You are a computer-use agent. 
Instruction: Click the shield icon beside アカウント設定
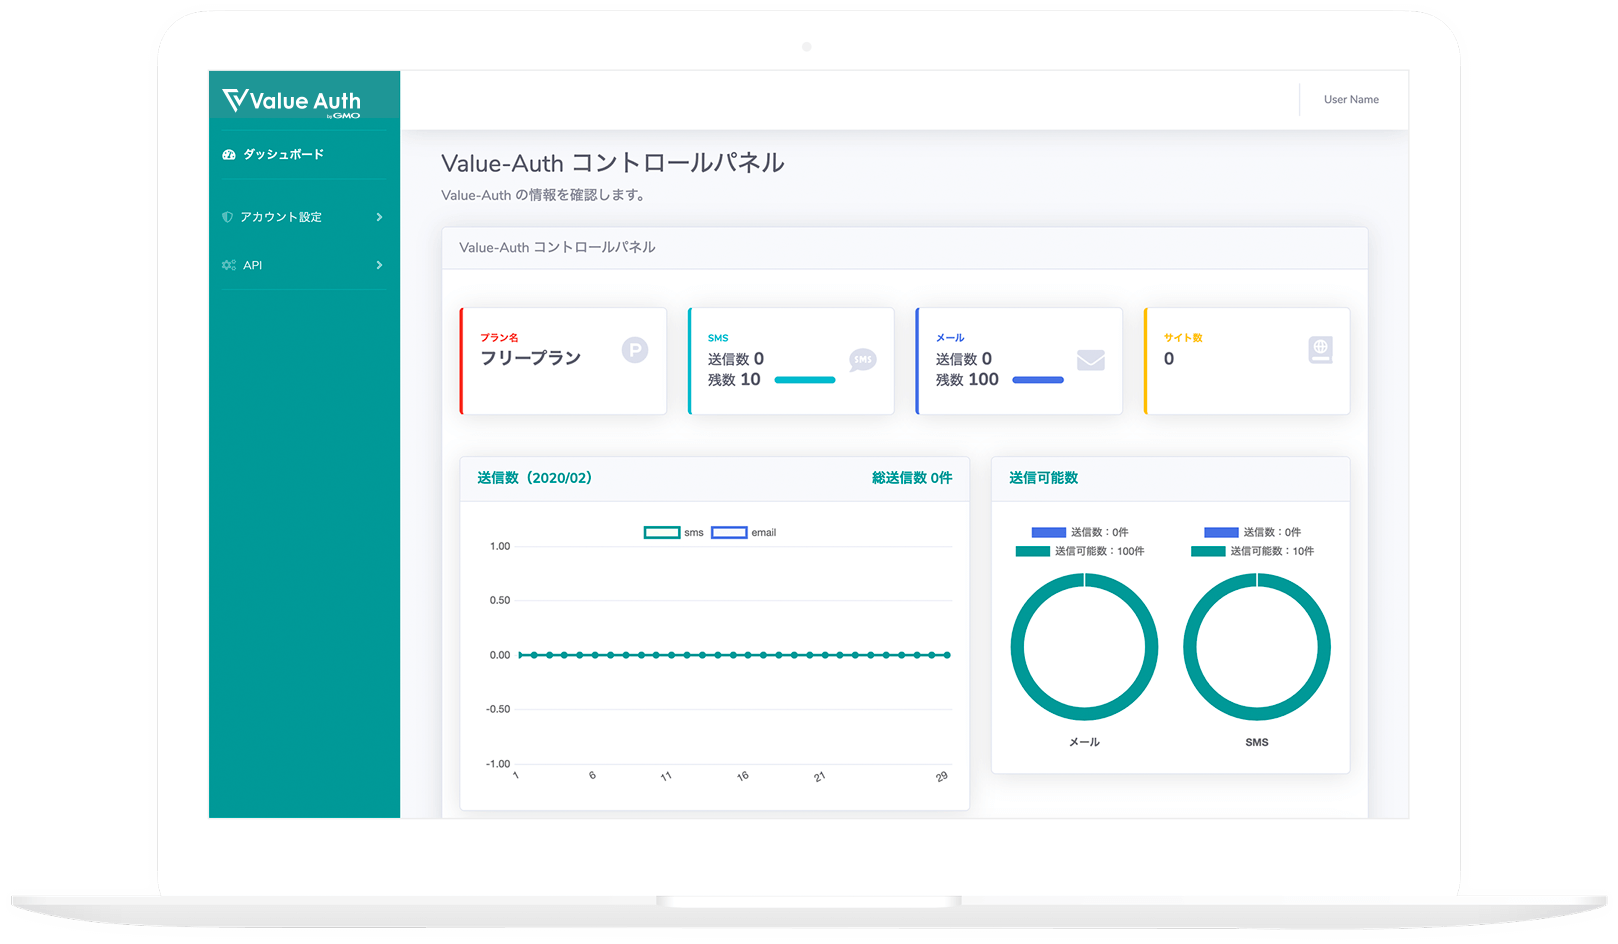tap(227, 217)
